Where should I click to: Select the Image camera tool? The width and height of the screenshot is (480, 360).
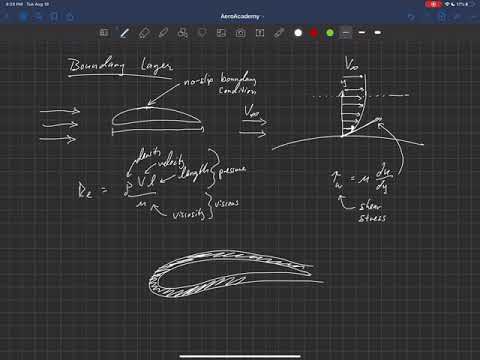coord(240,33)
